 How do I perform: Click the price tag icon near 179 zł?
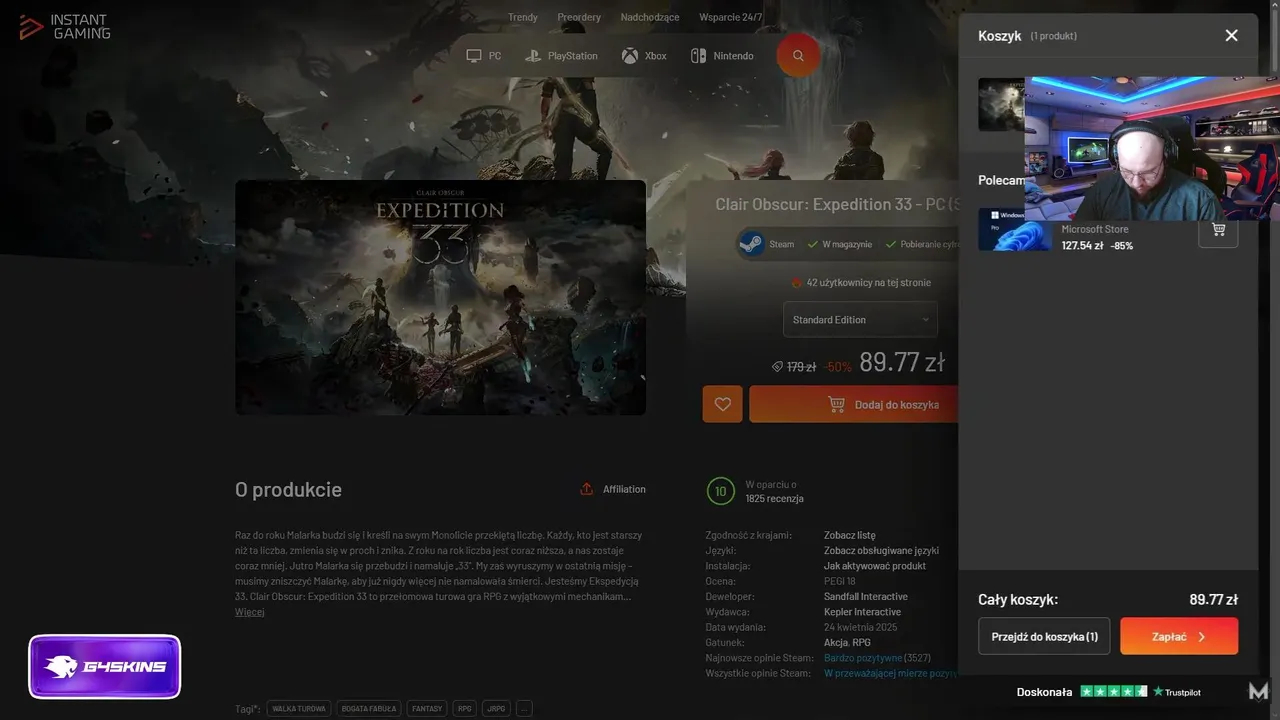778,367
